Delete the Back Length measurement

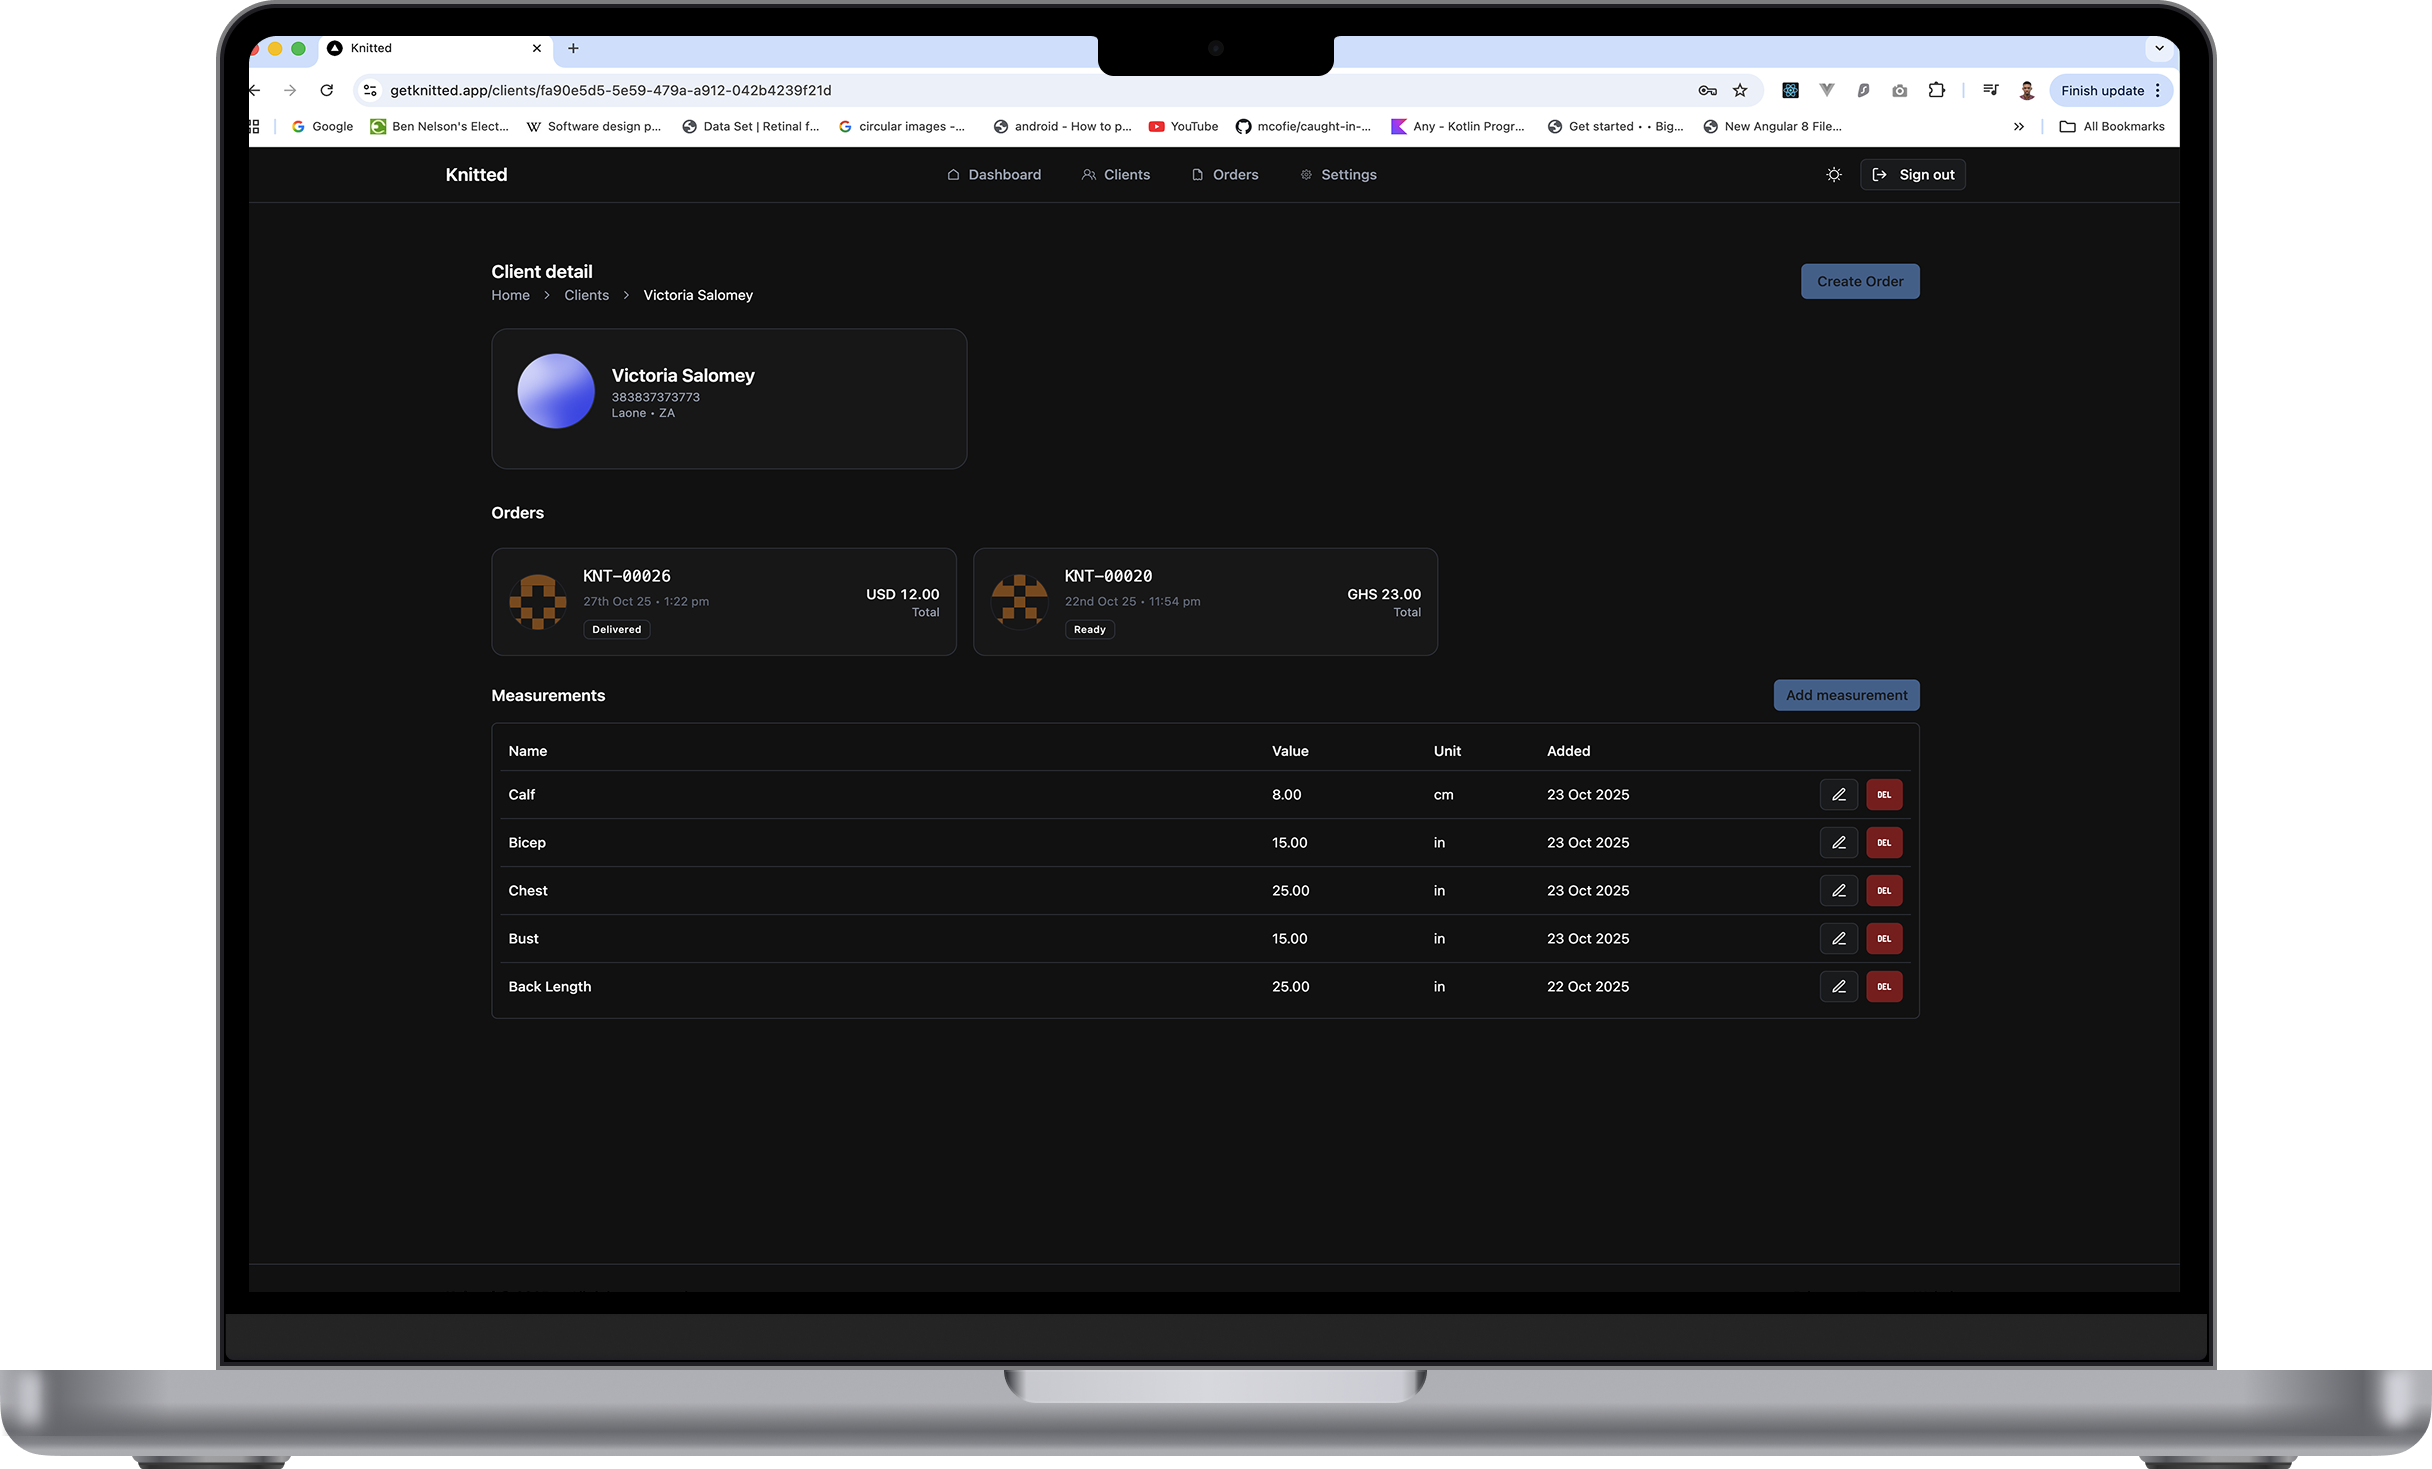1884,987
